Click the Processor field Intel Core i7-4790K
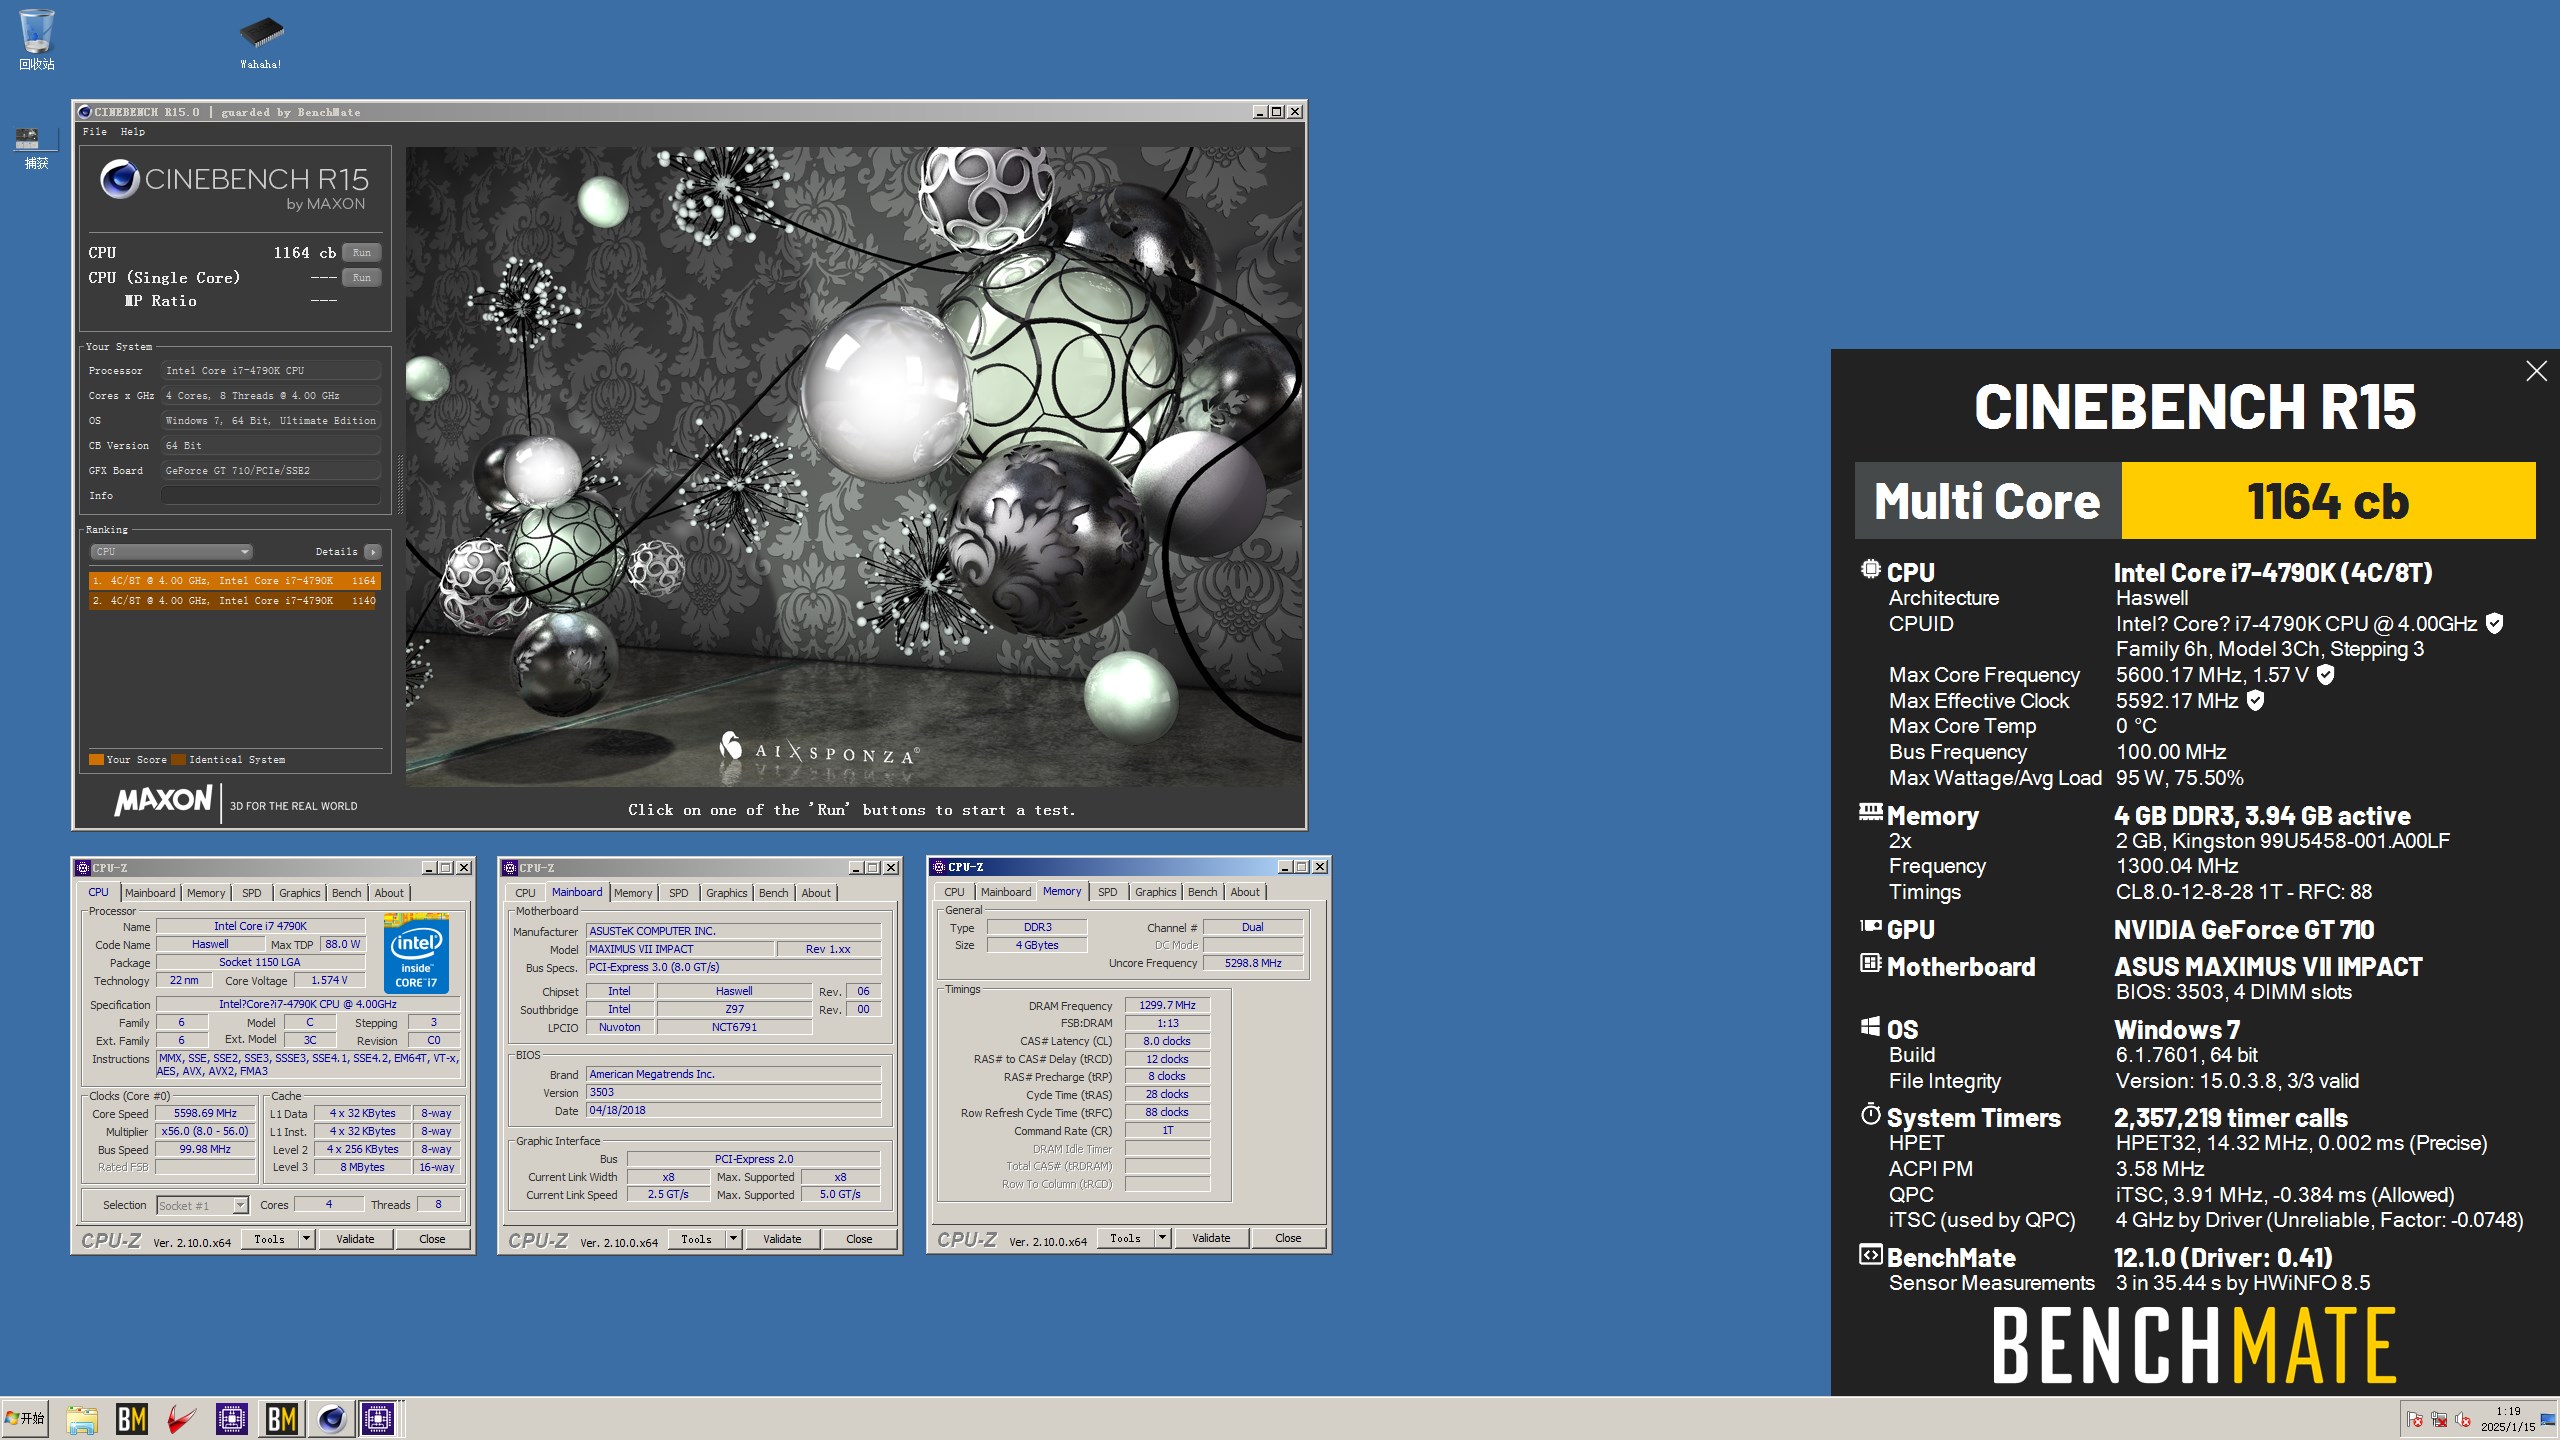The height and width of the screenshot is (1440, 2560). pyautogui.click(x=271, y=370)
